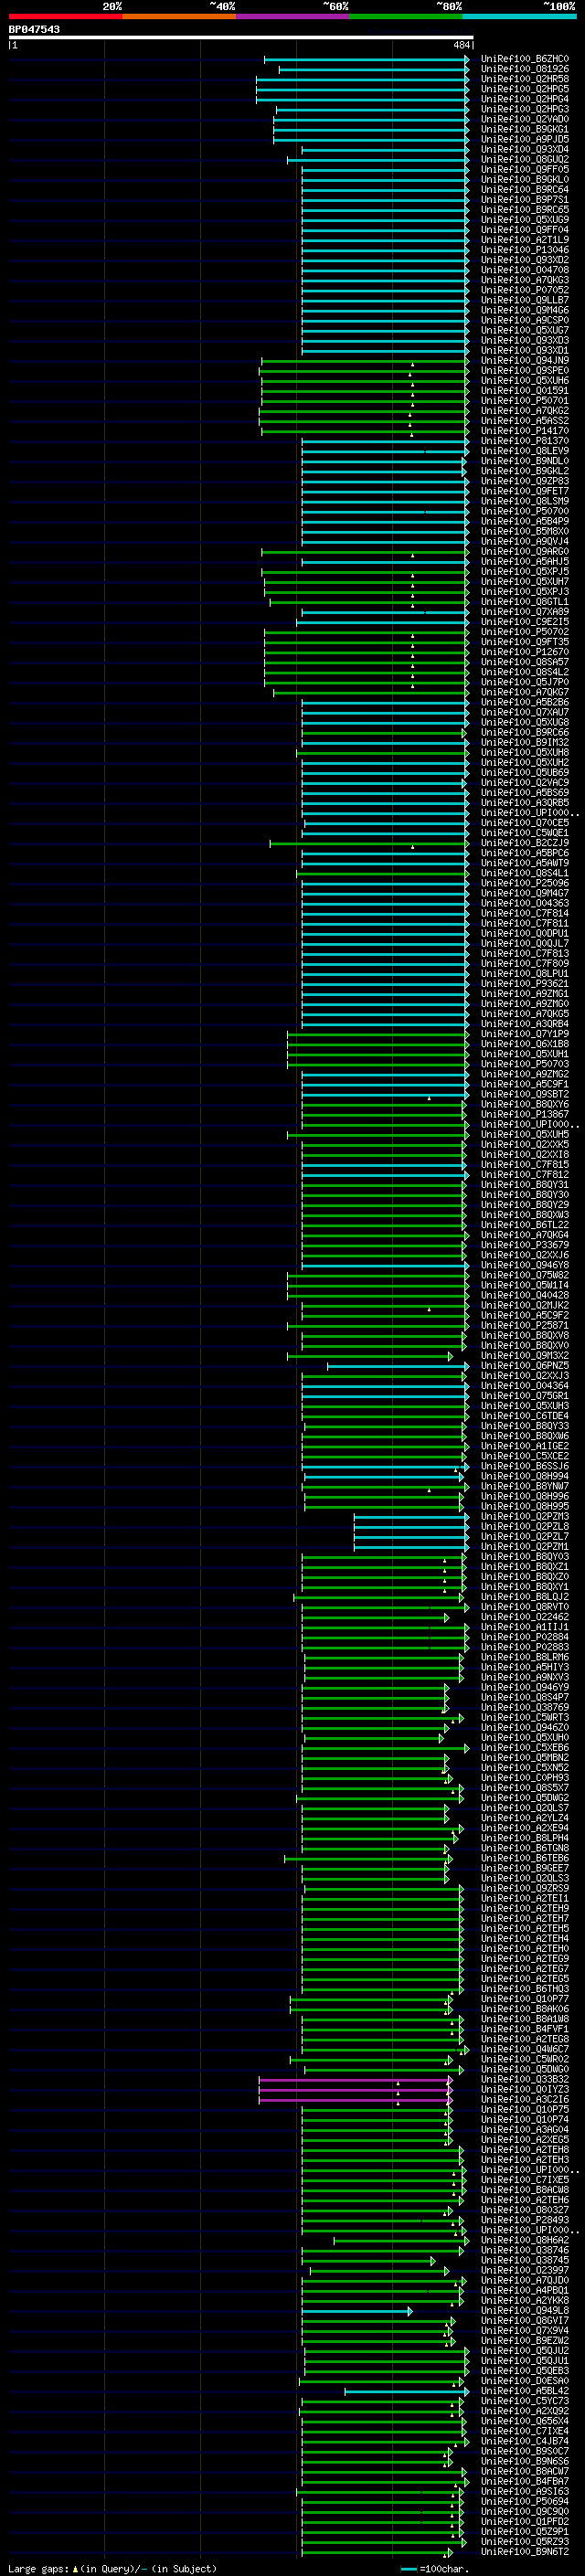The width and height of the screenshot is (585, 2576).
Task: Select hit label UniRef100_Q9SBT2
Action: (x=525, y=1094)
